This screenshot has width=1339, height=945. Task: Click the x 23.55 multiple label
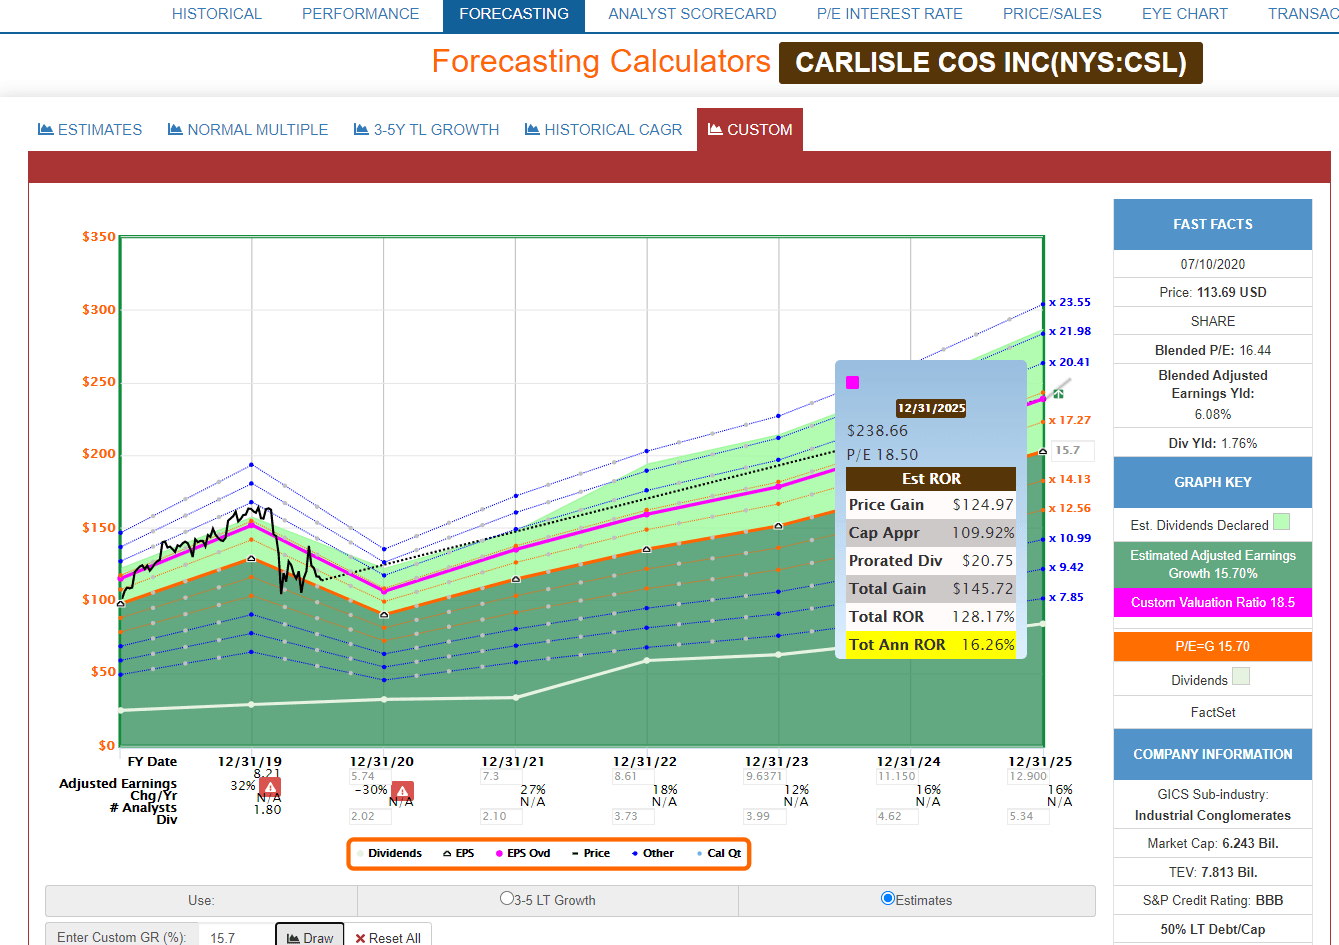point(1069,302)
